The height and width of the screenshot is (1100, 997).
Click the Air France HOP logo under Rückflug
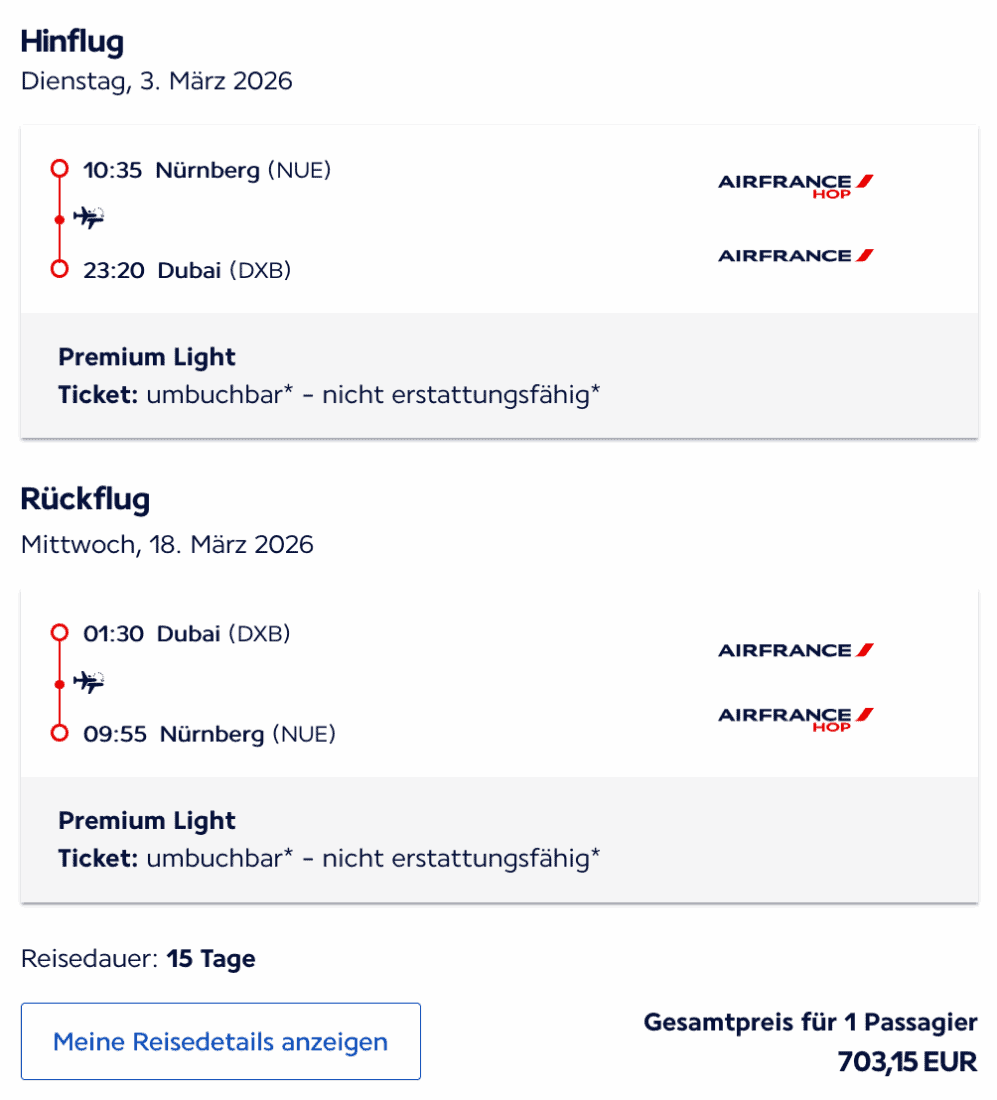[796, 718]
